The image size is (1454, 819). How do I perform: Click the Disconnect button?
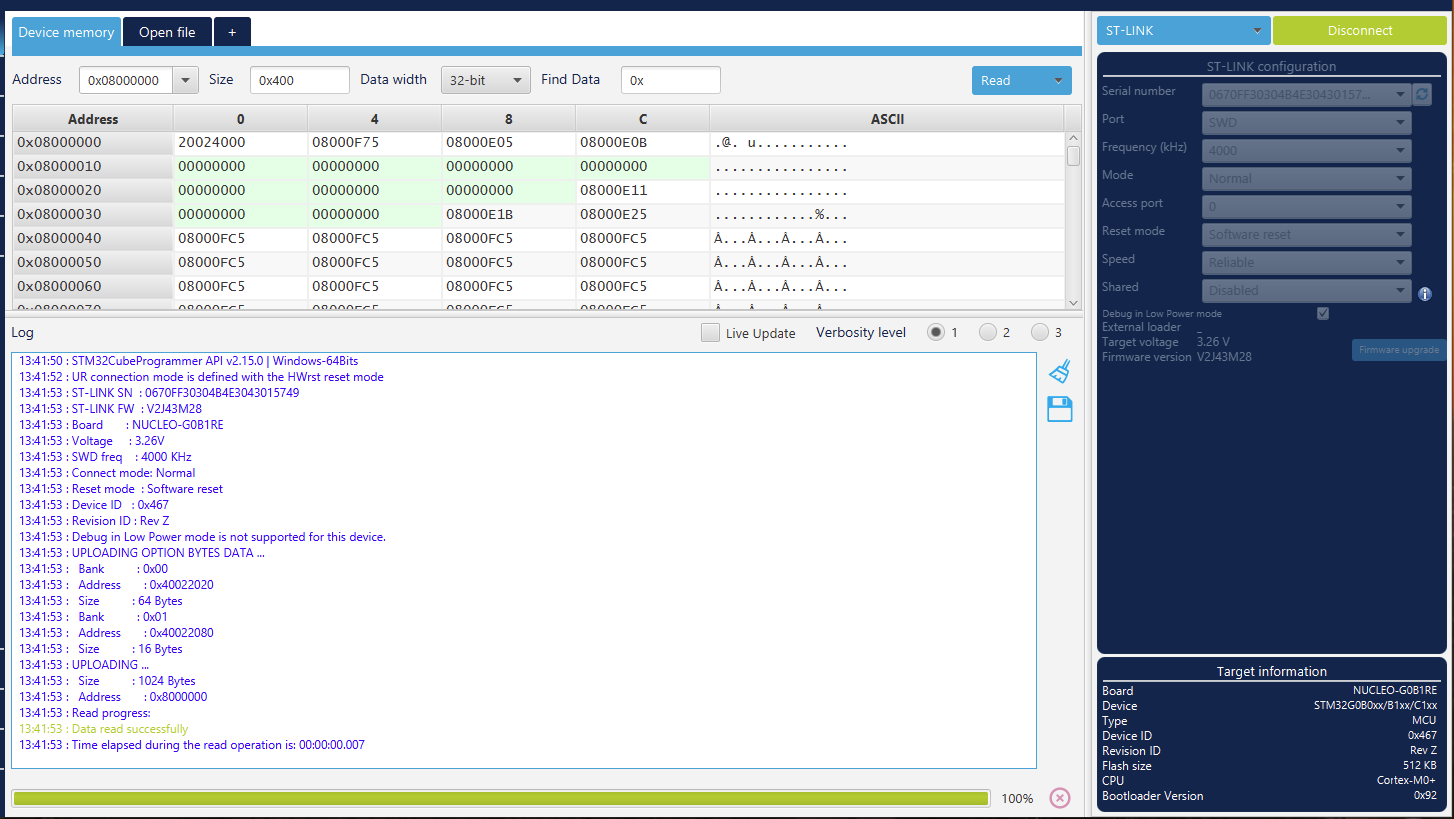(x=1360, y=30)
